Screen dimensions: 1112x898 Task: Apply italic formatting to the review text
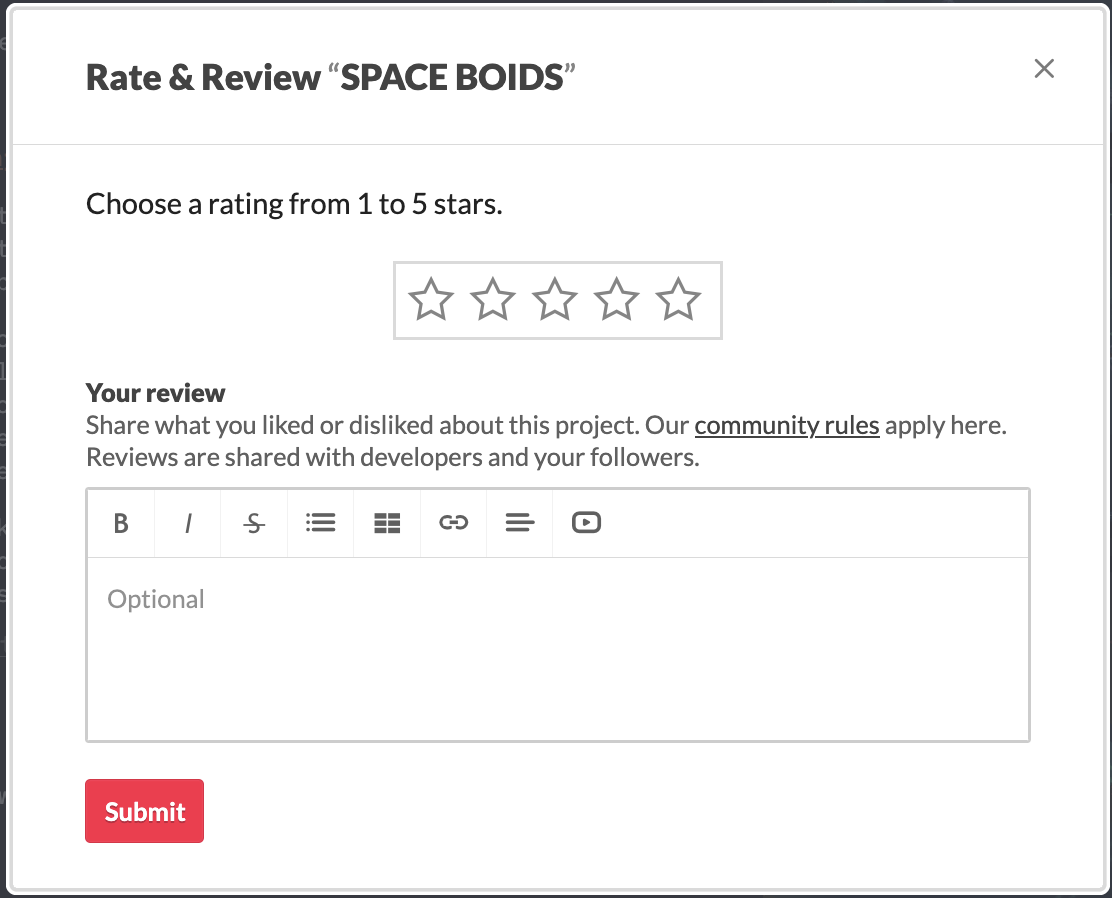(187, 522)
